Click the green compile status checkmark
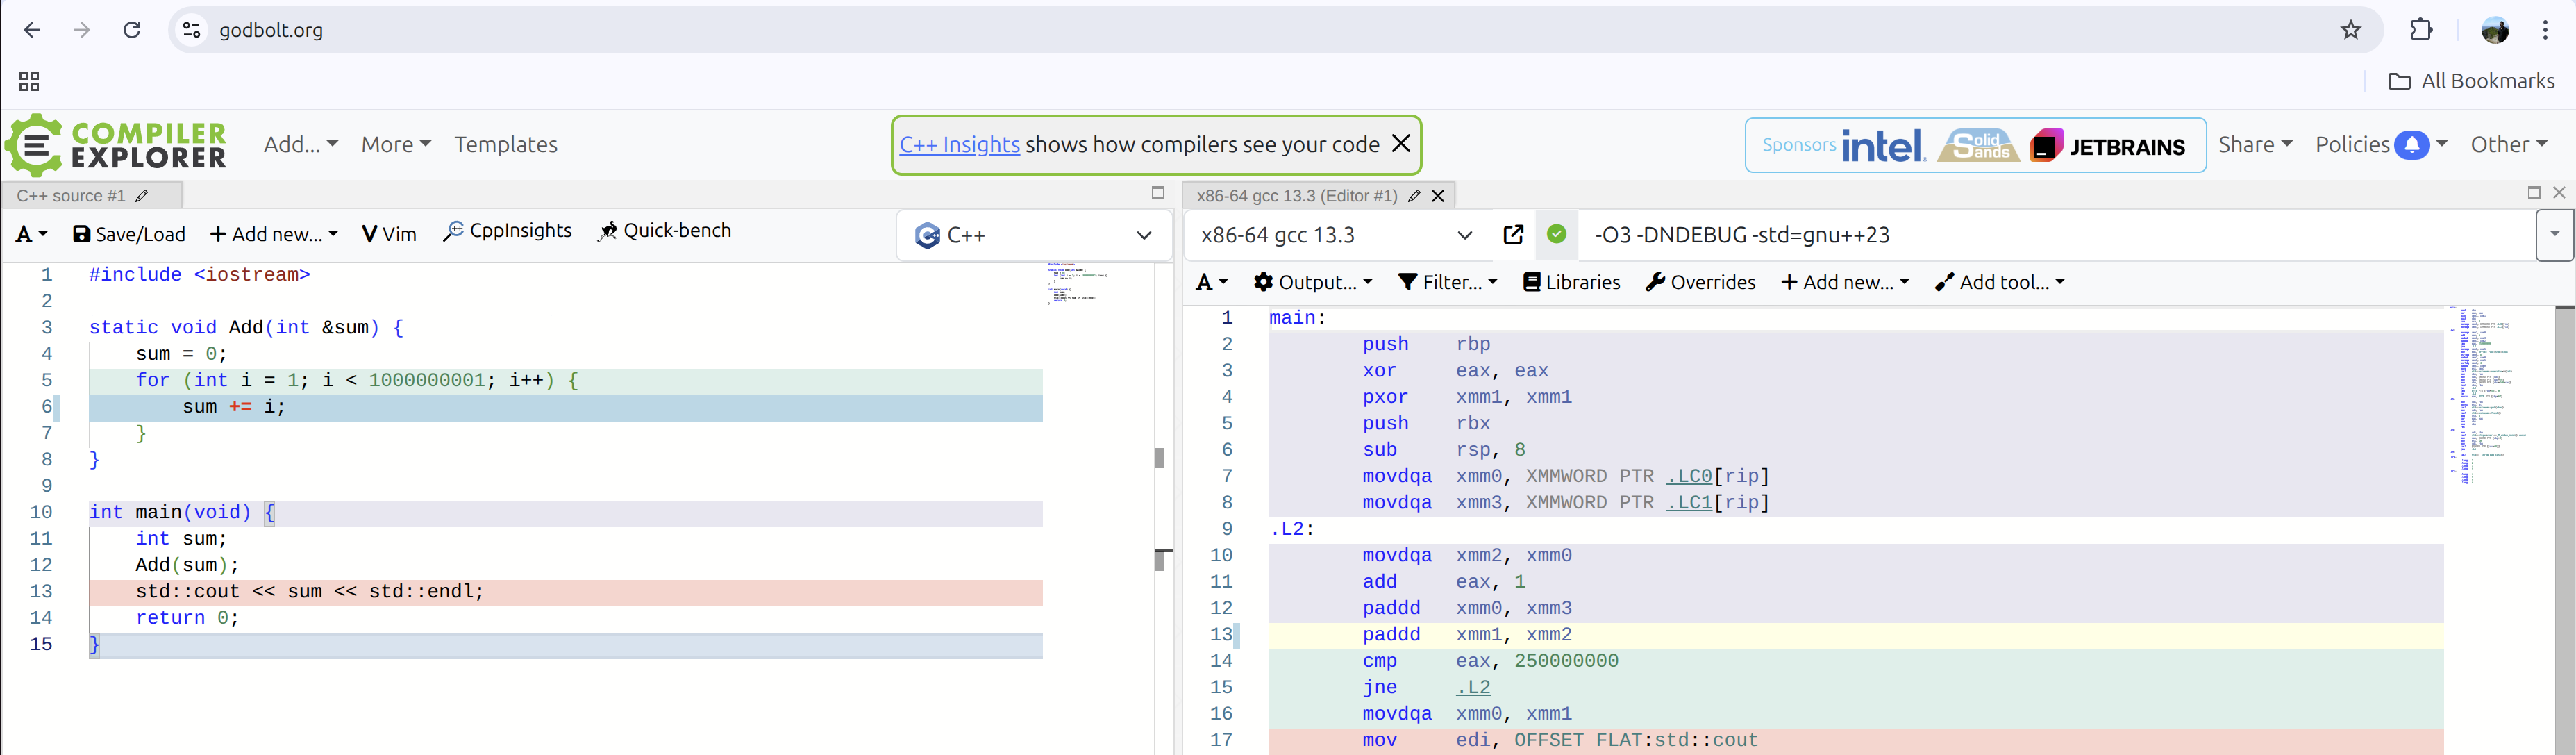Image resolution: width=2576 pixels, height=755 pixels. pos(1556,235)
